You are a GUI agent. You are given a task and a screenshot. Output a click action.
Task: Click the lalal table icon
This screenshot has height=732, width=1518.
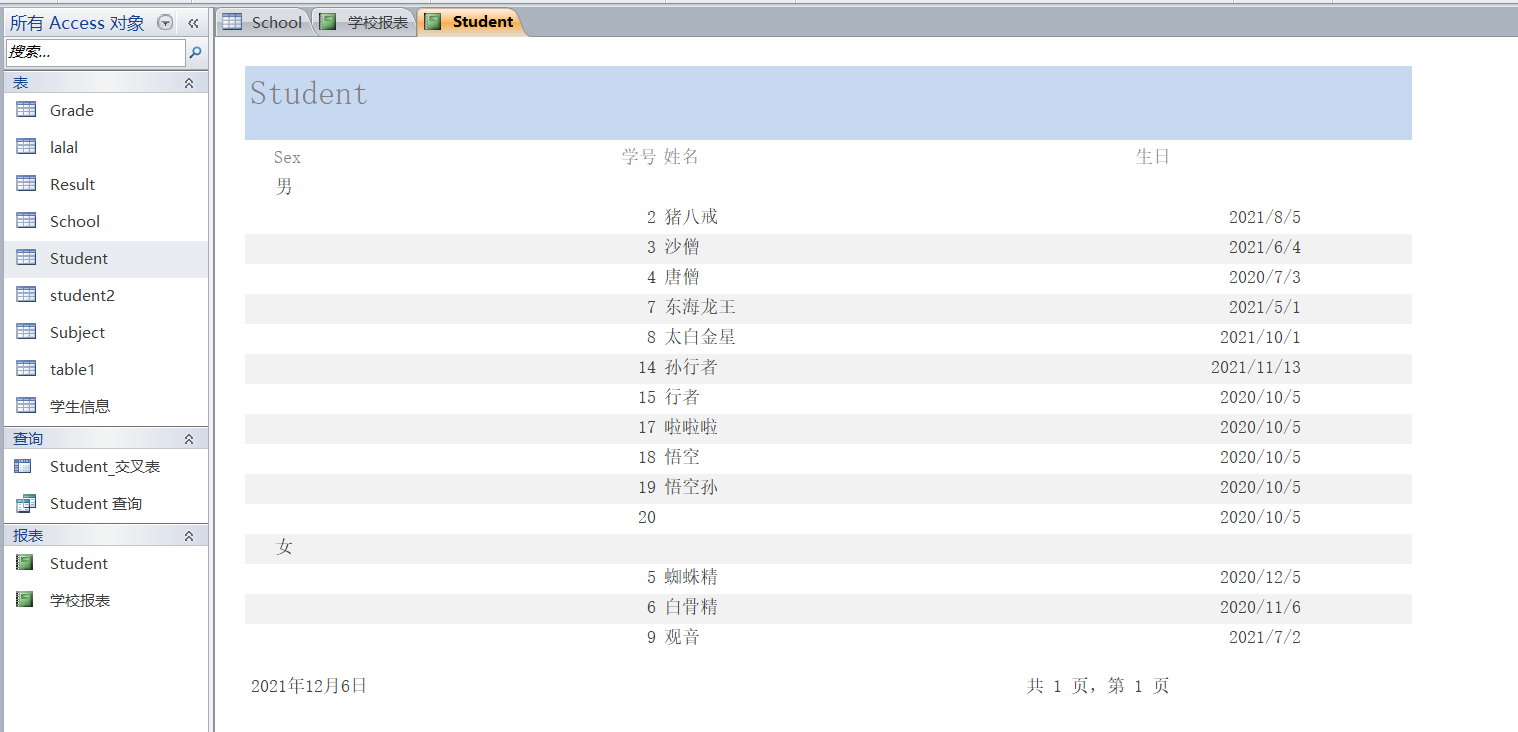point(26,147)
